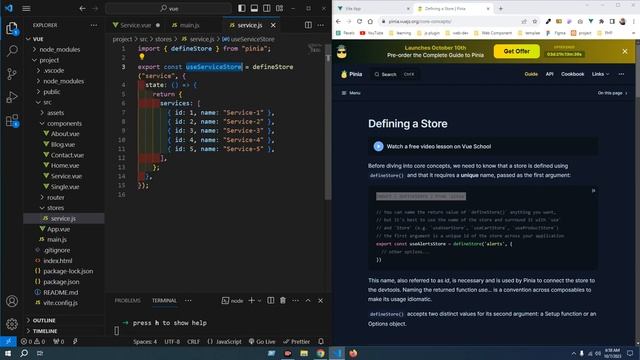The height and width of the screenshot is (360, 640).
Task: Open About.vue in the explorer
Action: tap(65, 134)
